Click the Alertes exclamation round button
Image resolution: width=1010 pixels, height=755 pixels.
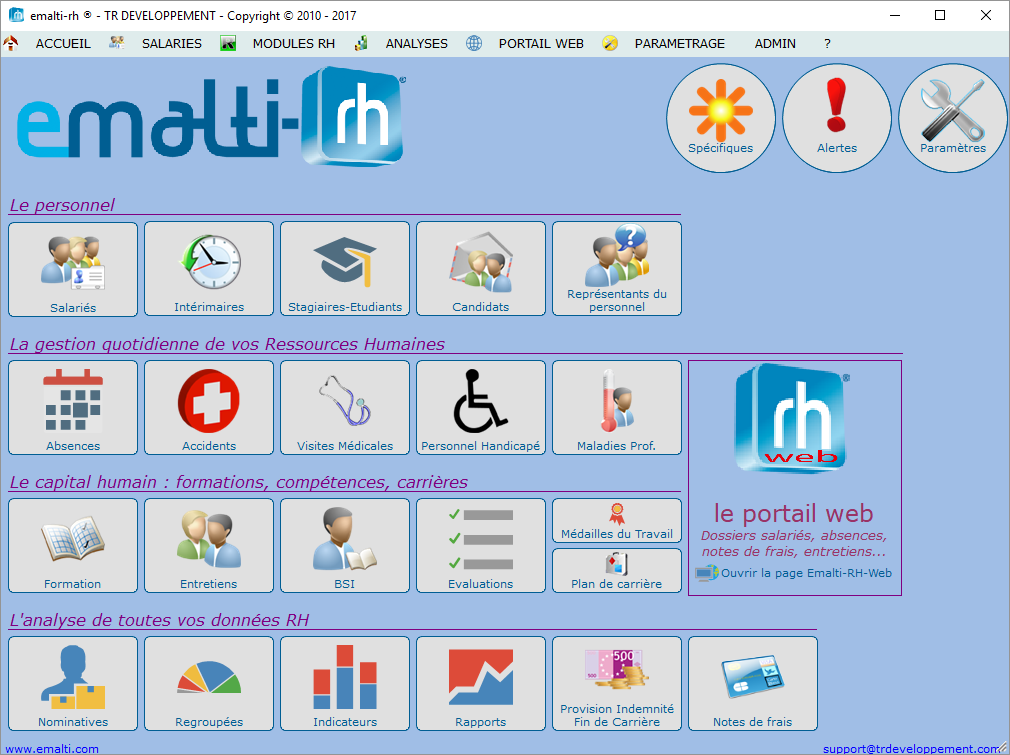point(837,118)
